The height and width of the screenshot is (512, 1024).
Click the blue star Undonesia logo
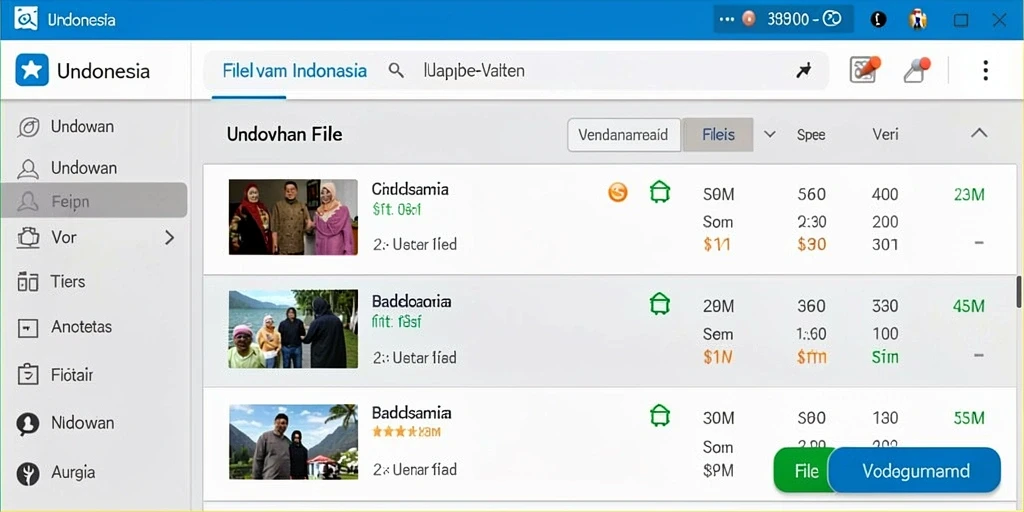(x=32, y=70)
